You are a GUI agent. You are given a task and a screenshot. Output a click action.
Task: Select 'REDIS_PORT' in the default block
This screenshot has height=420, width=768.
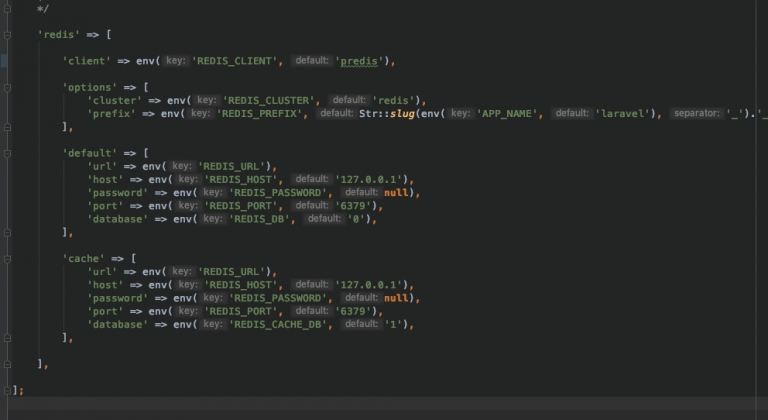(241, 206)
